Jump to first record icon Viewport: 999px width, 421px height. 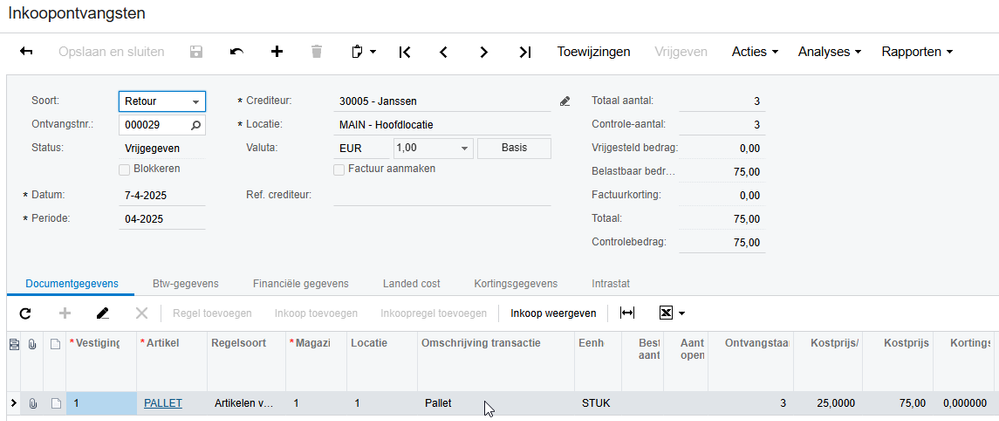[x=404, y=52]
